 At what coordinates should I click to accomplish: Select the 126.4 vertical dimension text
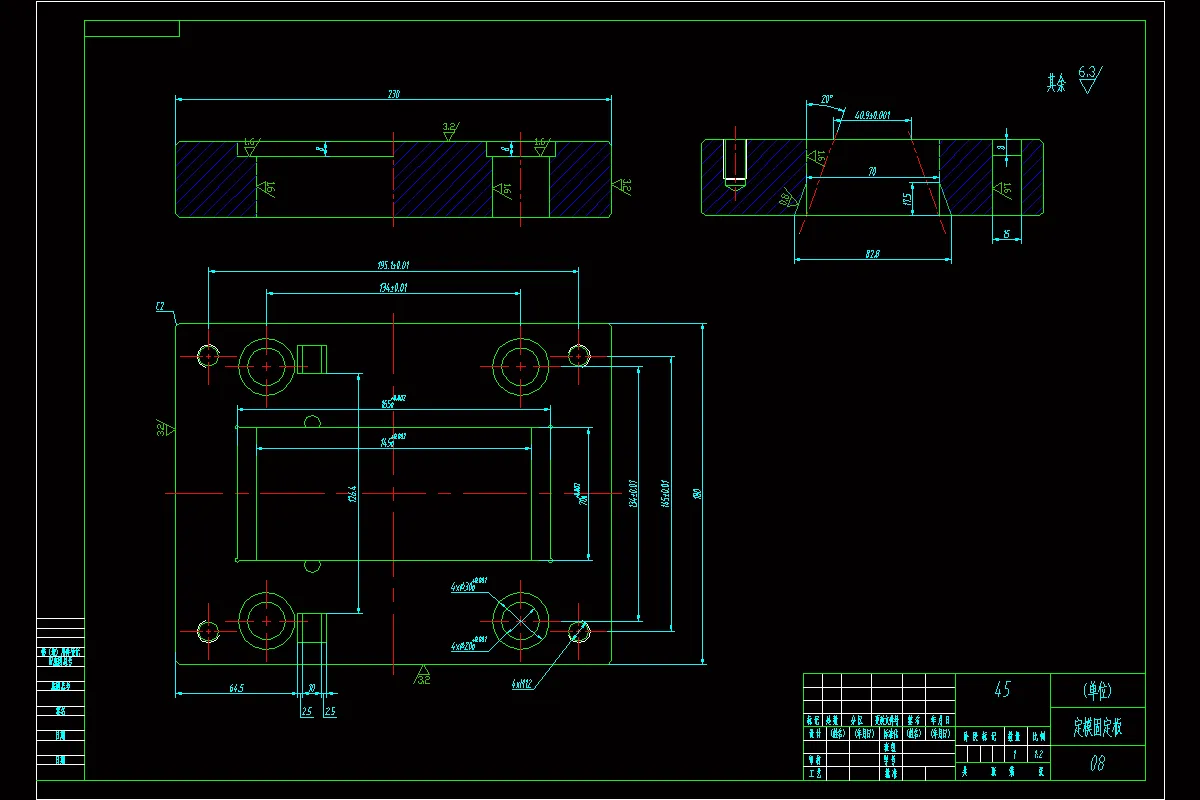[x=351, y=495]
